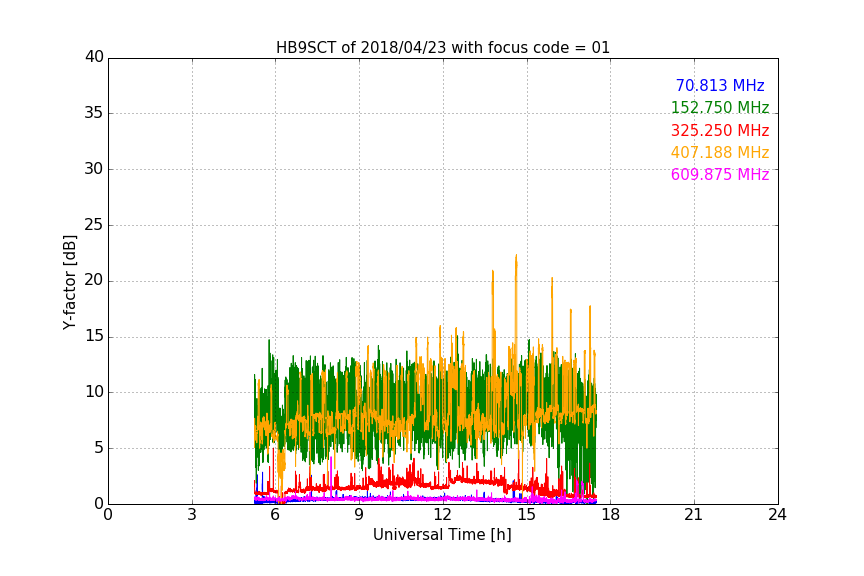Click the y-axis tick label 40

(x=94, y=57)
